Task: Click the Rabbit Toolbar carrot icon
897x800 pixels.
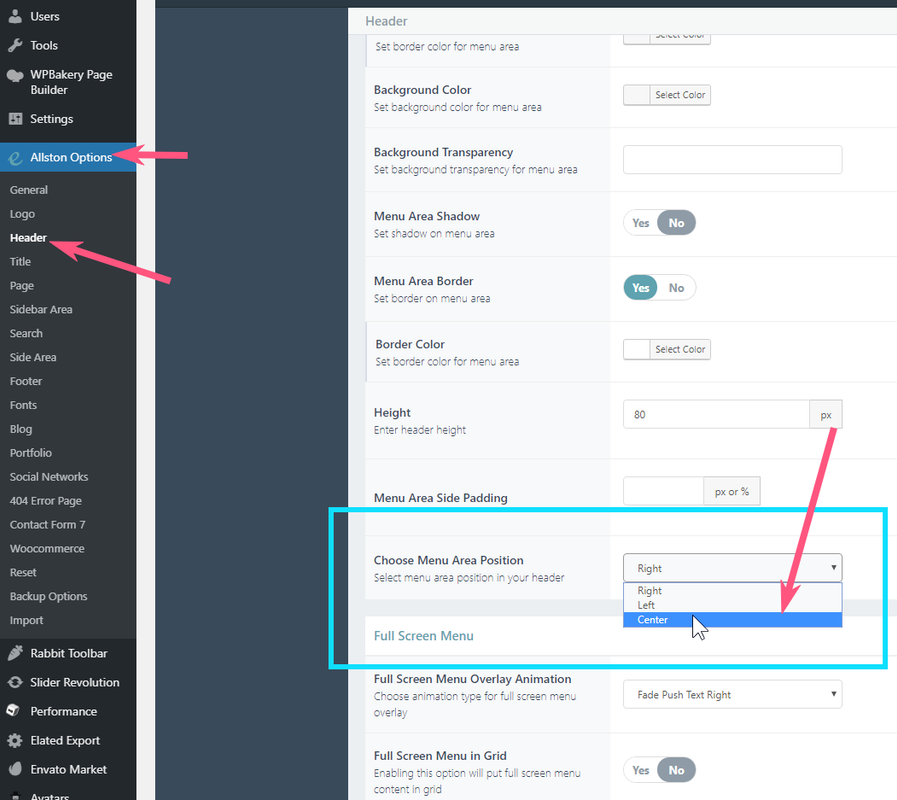Action: [x=15, y=653]
